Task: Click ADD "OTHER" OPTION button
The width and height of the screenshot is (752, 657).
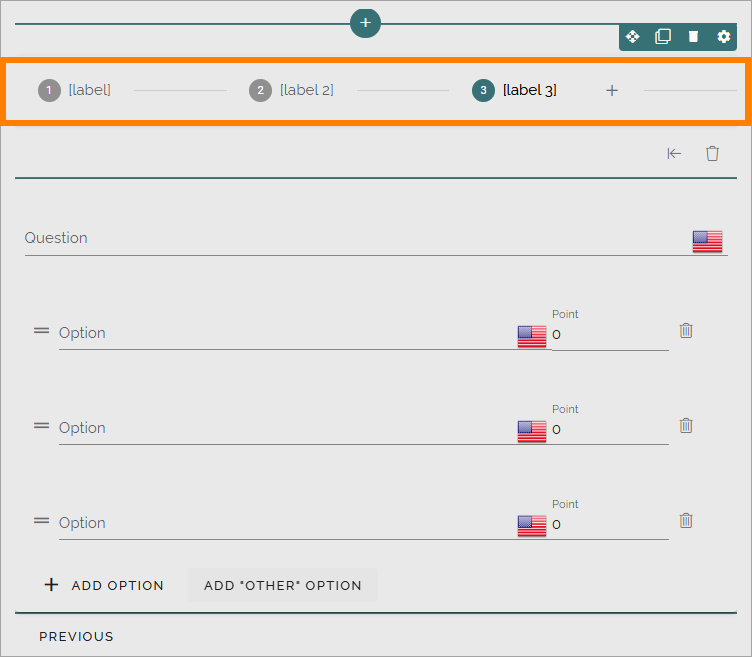Action: coord(283,585)
